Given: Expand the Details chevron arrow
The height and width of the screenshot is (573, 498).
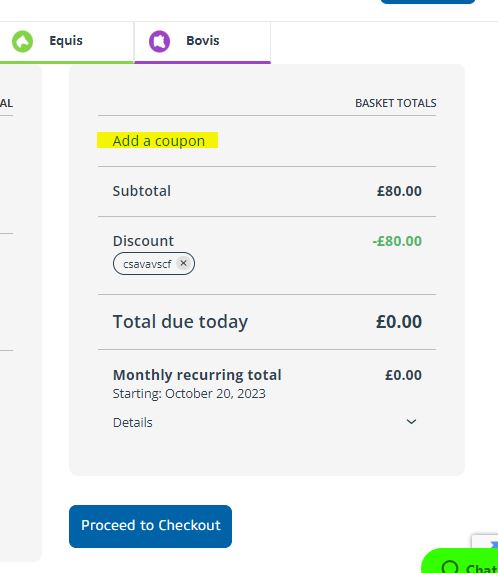Looking at the screenshot, I should tap(411, 422).
